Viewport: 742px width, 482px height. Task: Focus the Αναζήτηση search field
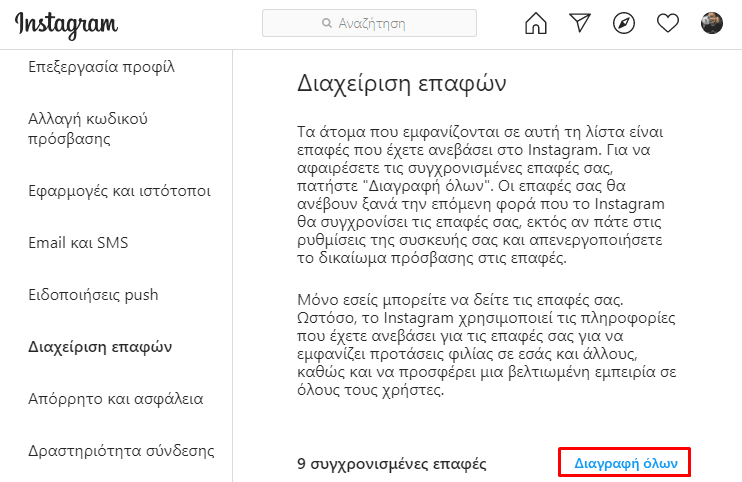click(369, 23)
